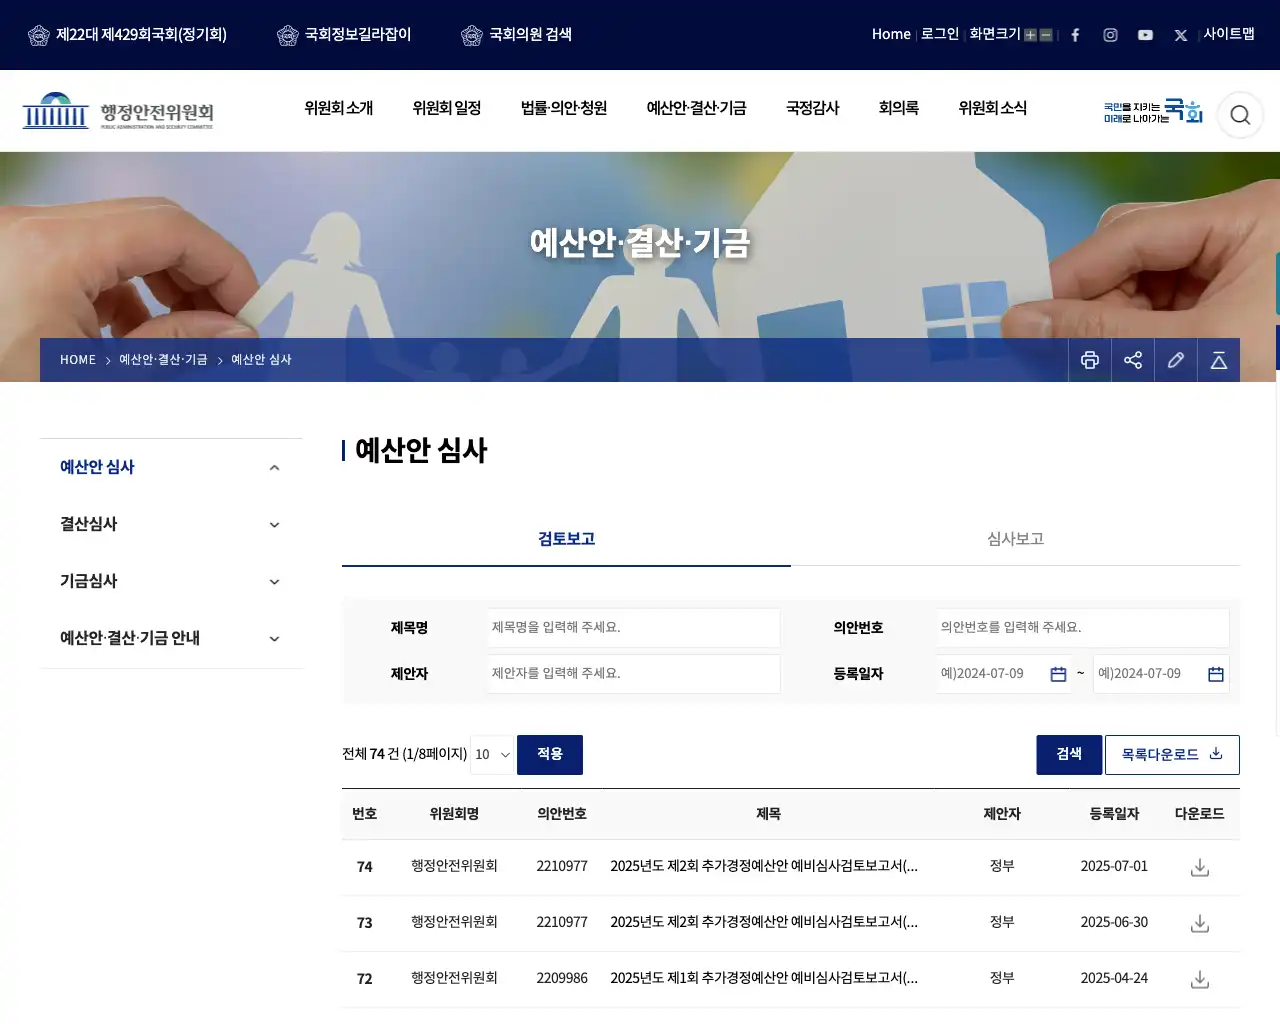Open the rows-per-page dropdown showing 10
This screenshot has width=1280, height=1024.
[492, 754]
